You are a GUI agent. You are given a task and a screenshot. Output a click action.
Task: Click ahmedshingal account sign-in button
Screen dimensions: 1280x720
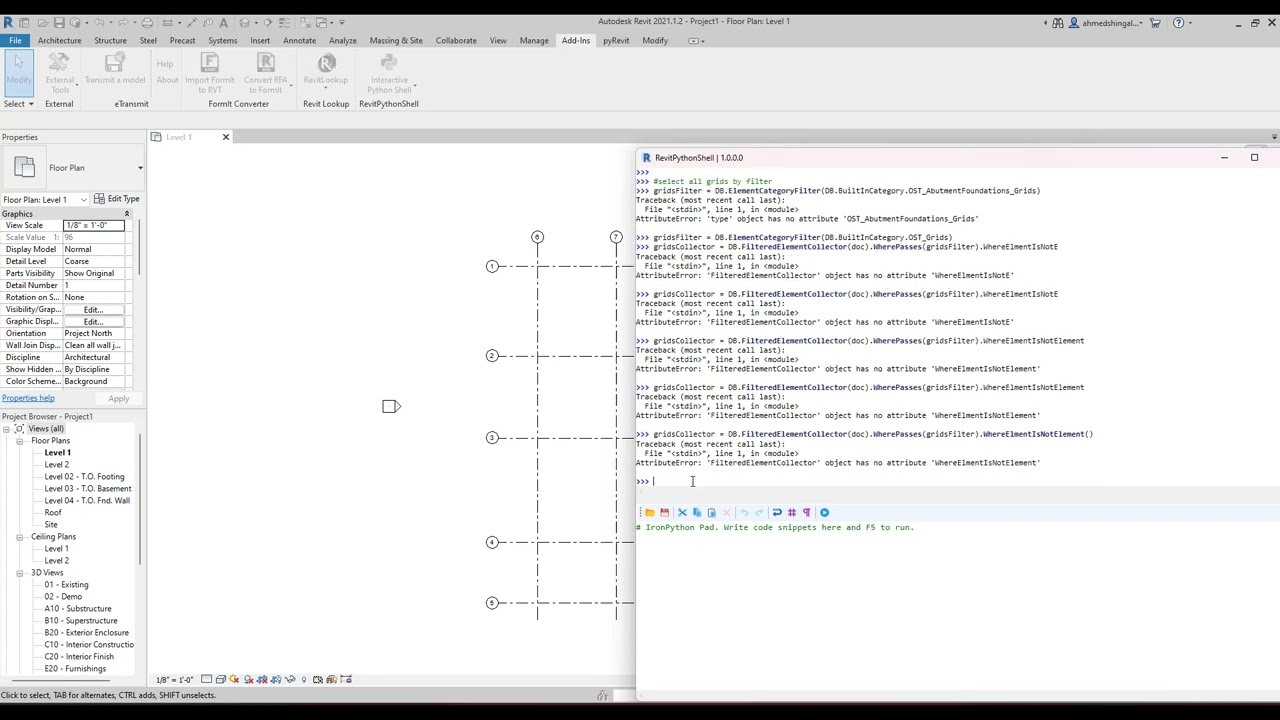[x=1105, y=22]
